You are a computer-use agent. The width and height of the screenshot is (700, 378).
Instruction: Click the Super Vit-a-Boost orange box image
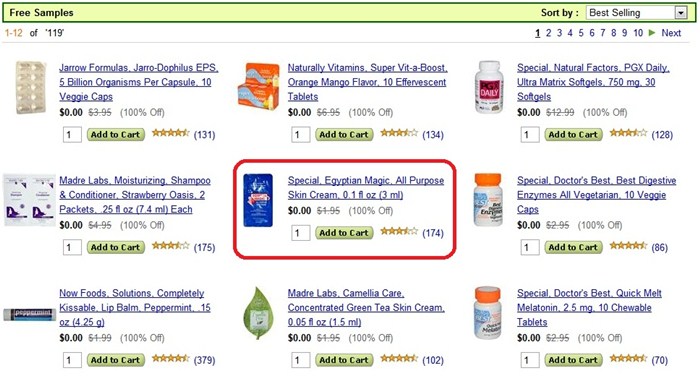(258, 86)
